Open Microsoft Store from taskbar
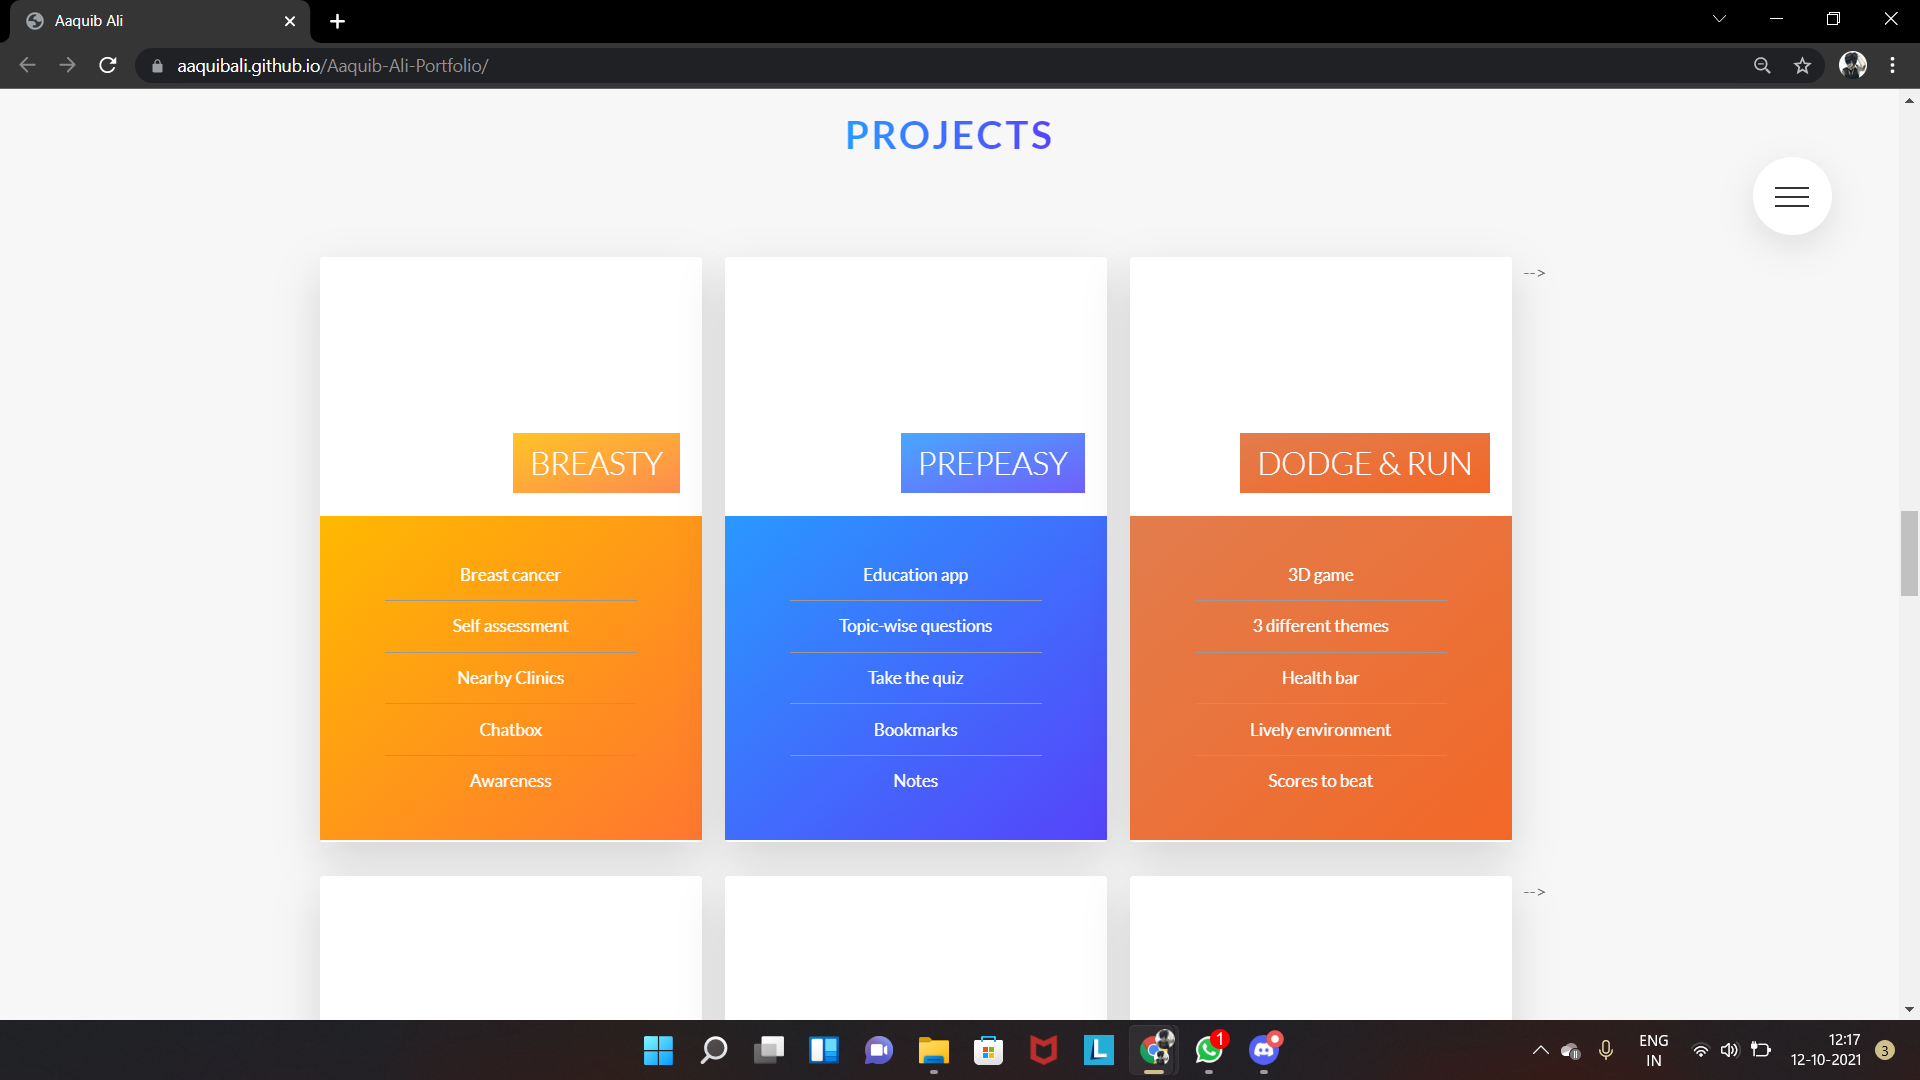 988,1050
